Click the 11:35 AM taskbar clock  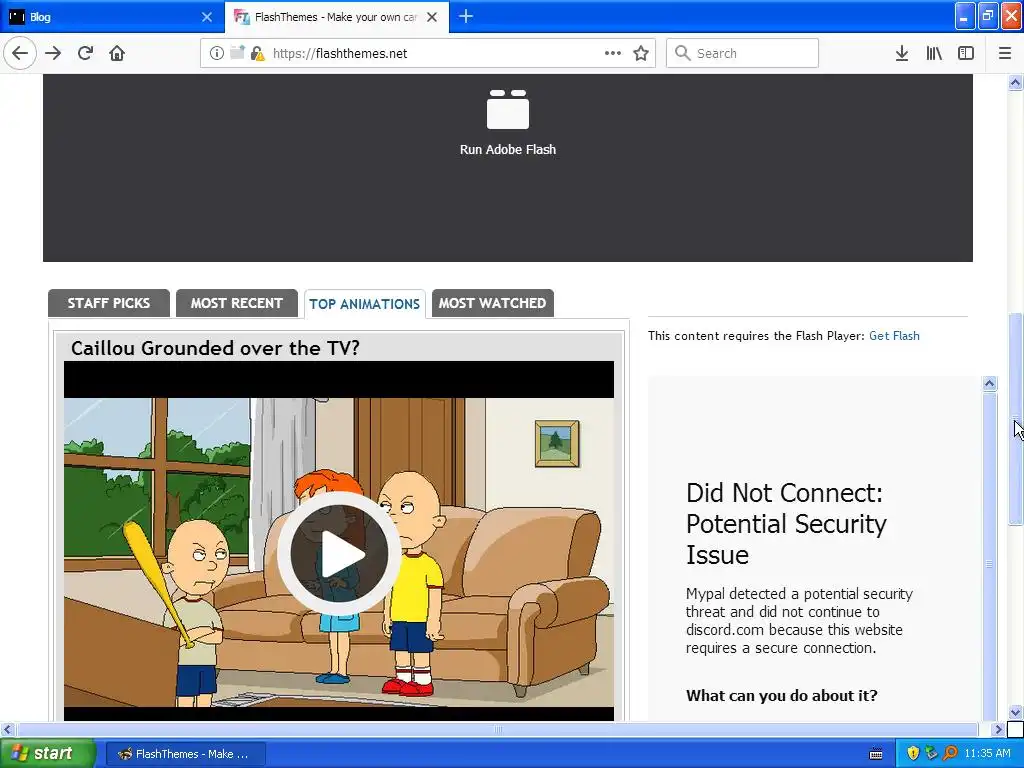(987, 753)
